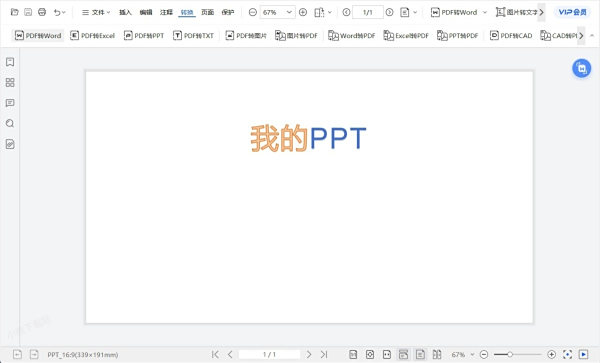
Task: Open the 67% zoom dropdown in status bar
Action: [463, 355]
